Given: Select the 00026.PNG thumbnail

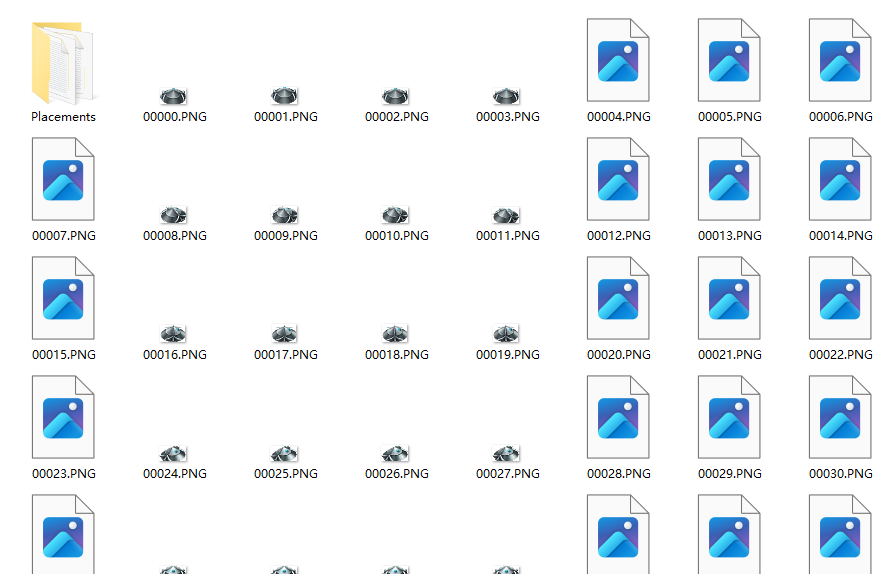Looking at the screenshot, I should point(396,454).
